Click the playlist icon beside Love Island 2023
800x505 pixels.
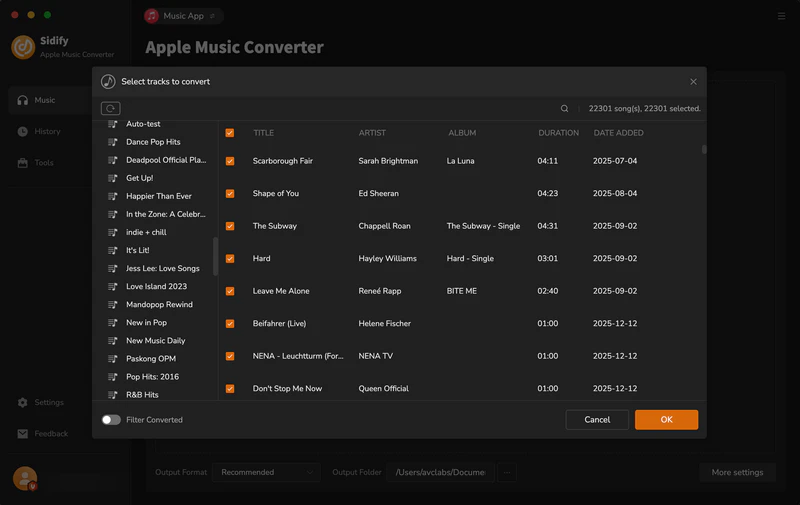[x=113, y=286]
